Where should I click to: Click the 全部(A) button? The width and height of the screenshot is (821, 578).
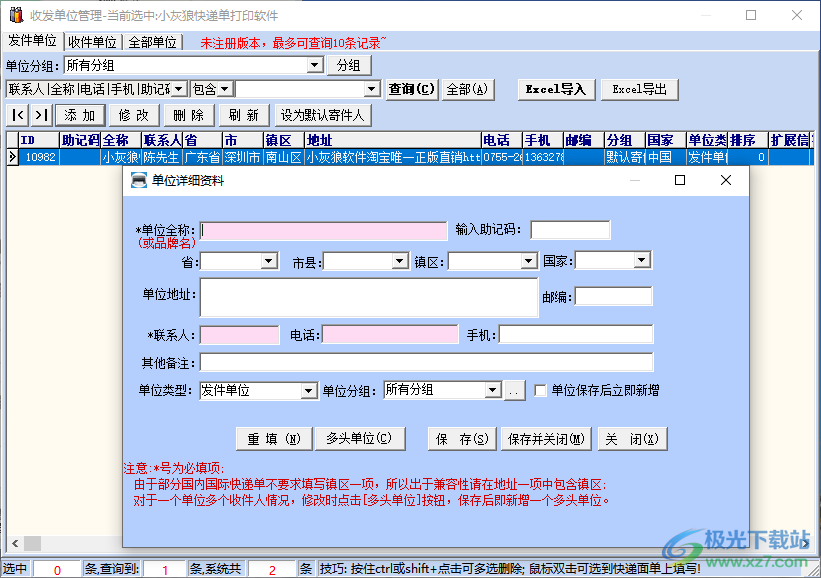pos(468,90)
